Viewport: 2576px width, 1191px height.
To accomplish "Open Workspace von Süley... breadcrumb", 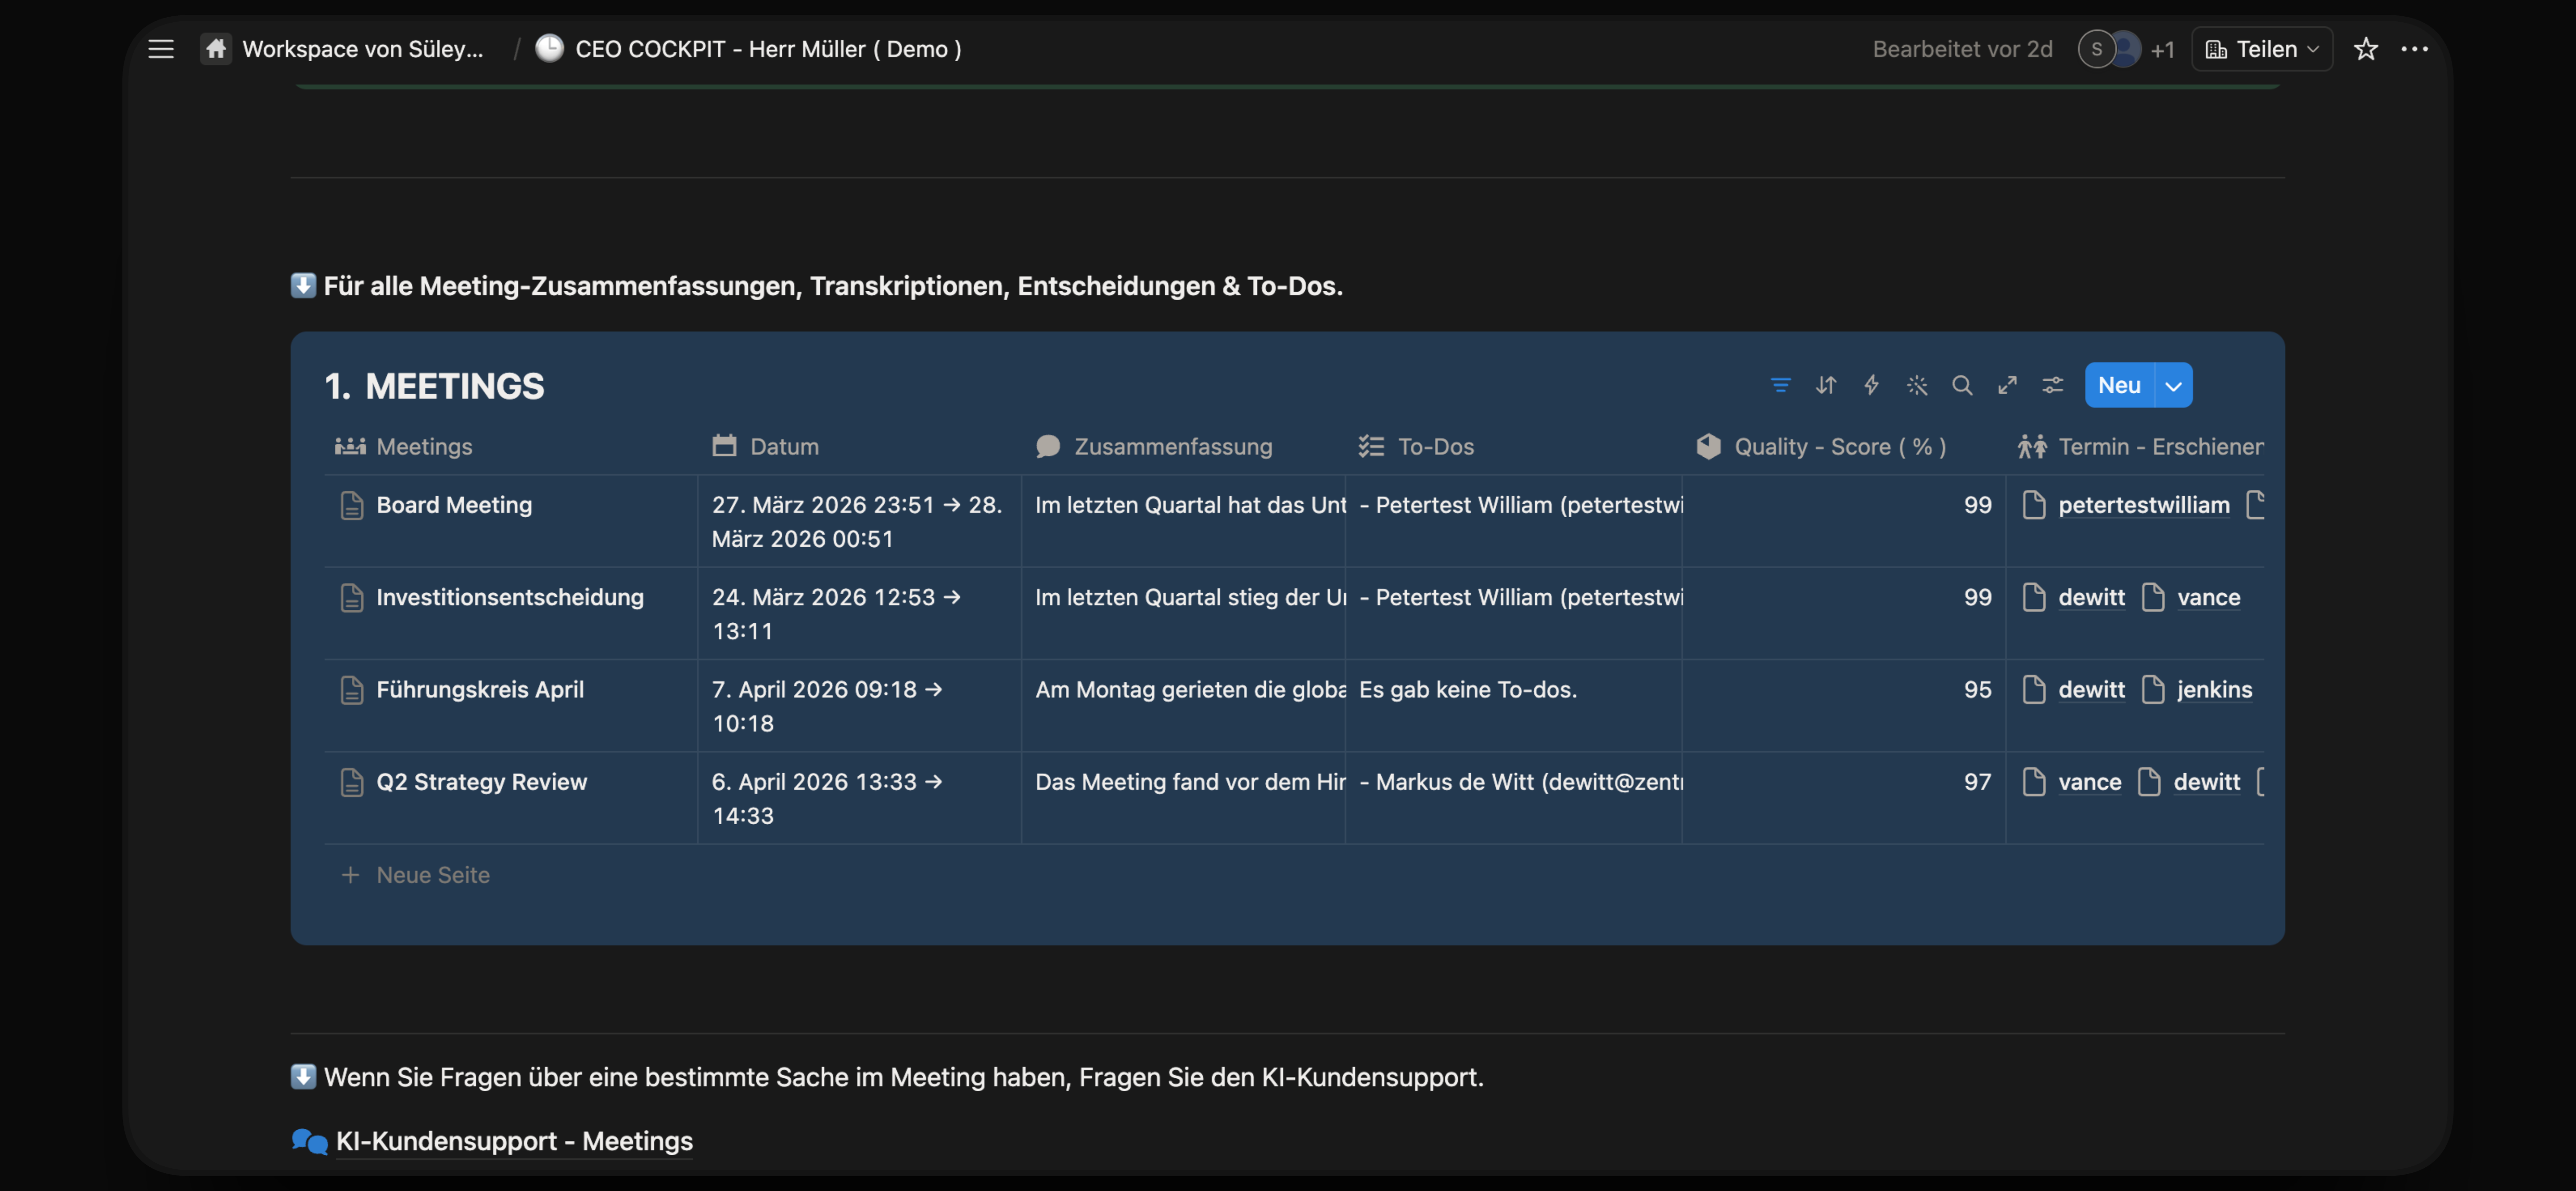I will 363,49.
